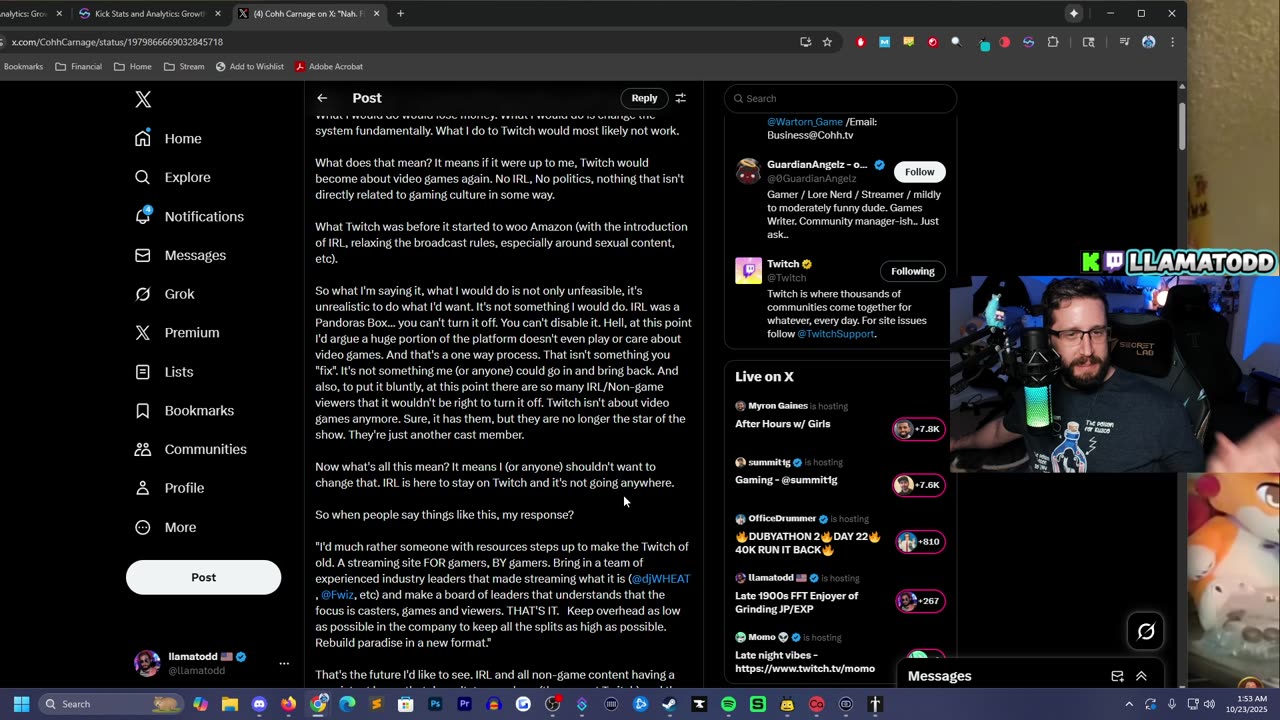Open the Twitch profile avatar
Image resolution: width=1280 pixels, height=720 pixels.
pos(748,271)
